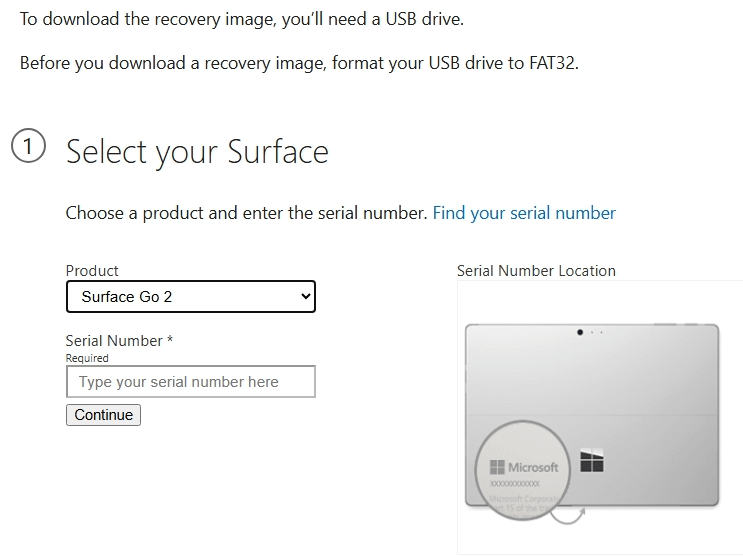Click the USB drive requirement sentence
743x556 pixels.
click(242, 19)
